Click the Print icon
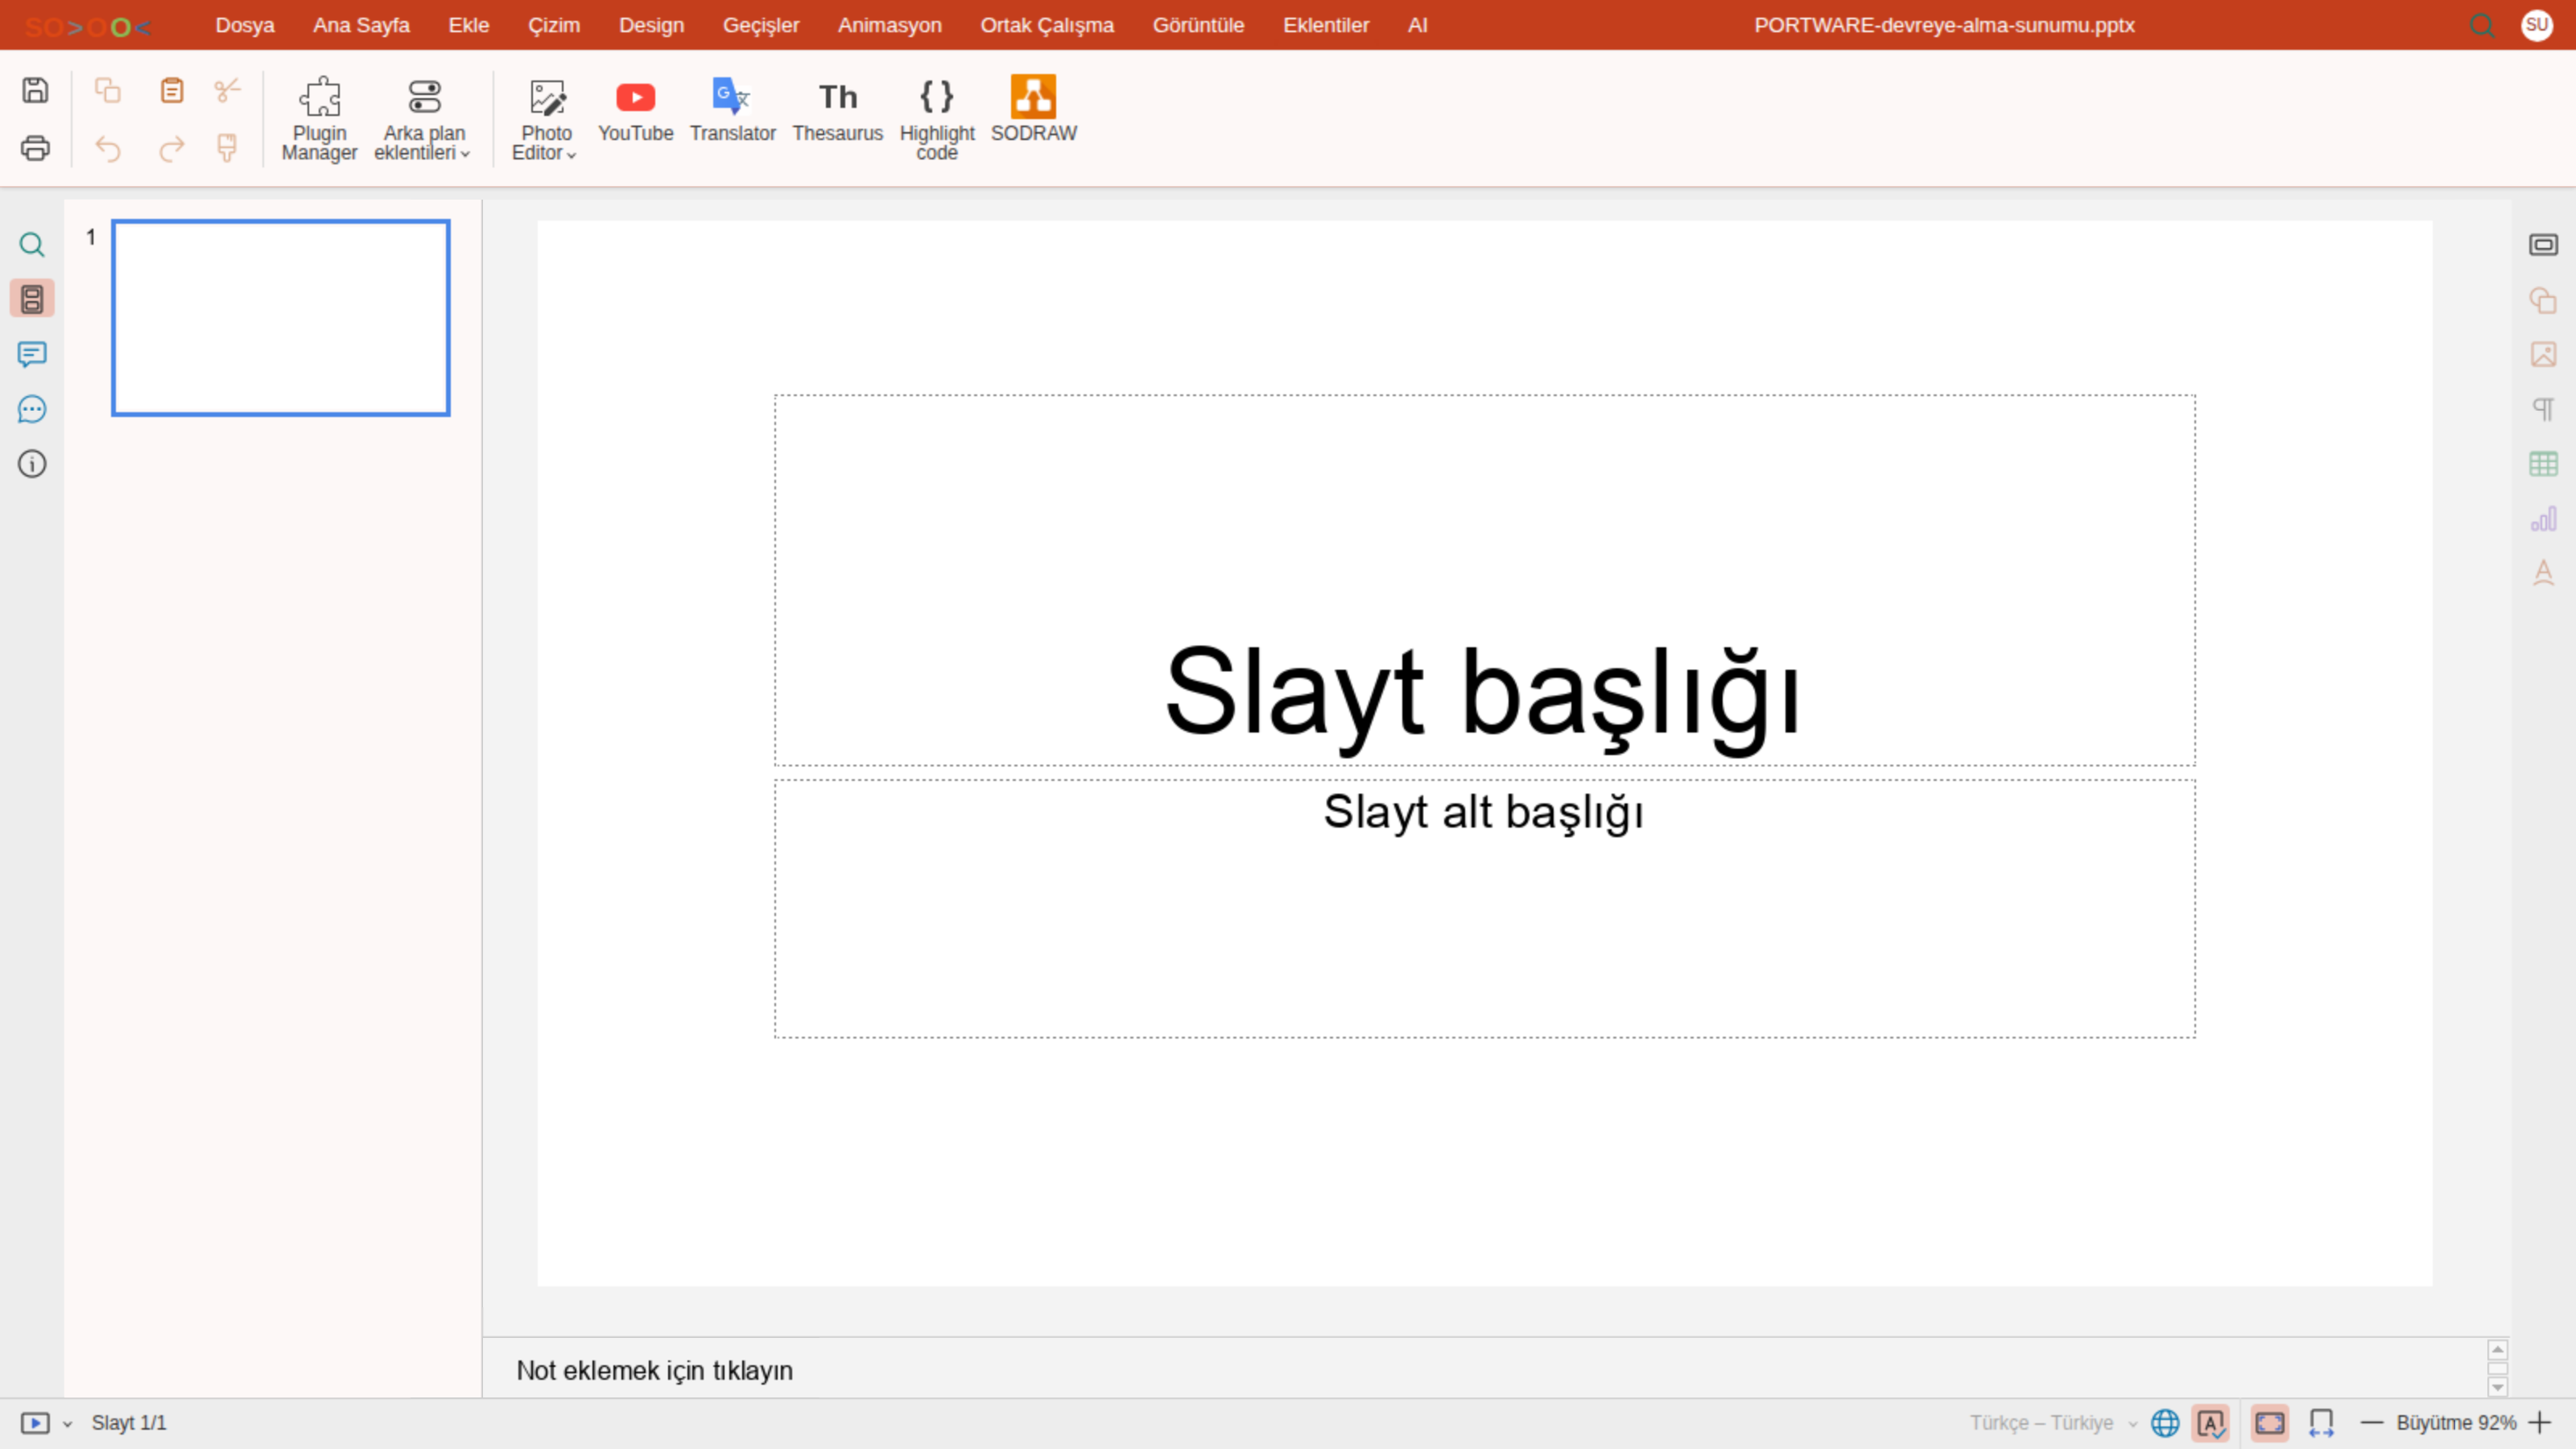Screen dimensions: 2576x1449 35,148
